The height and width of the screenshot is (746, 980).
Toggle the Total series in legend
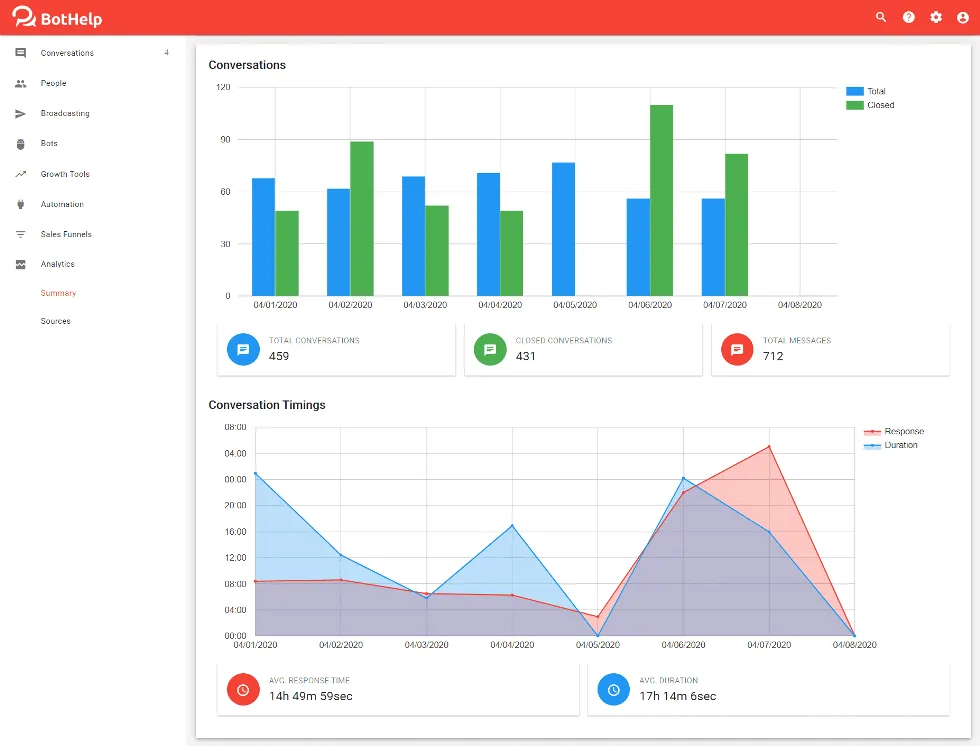tap(866, 91)
